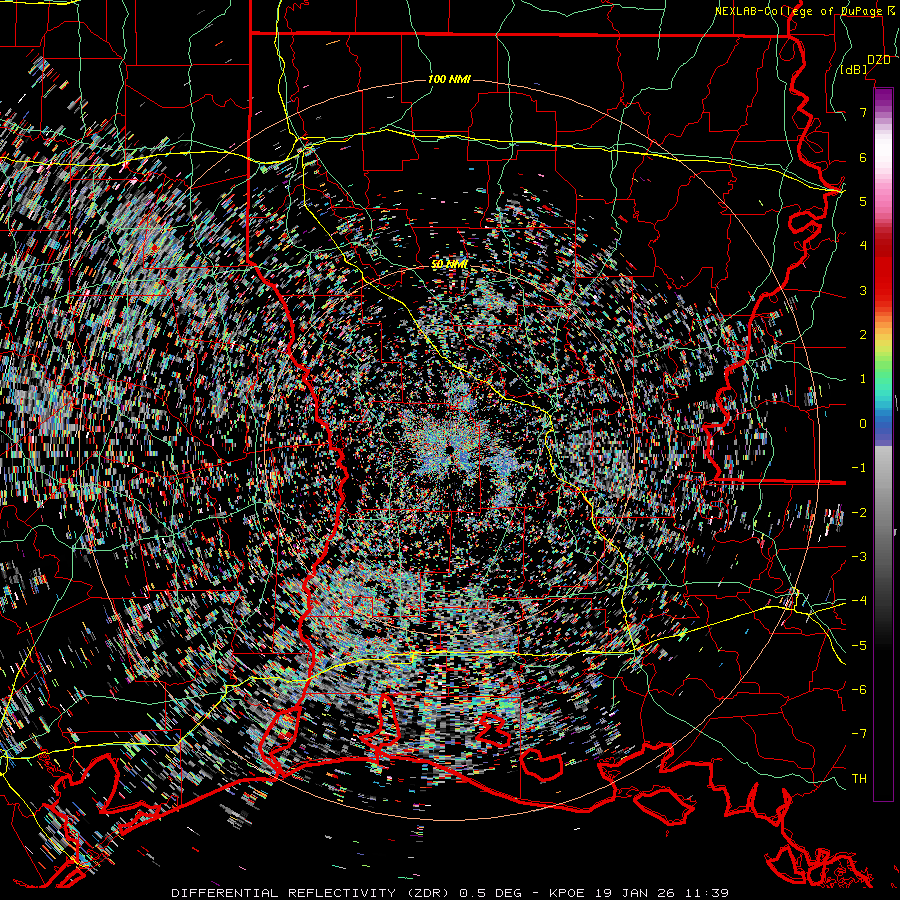This screenshot has height=900, width=900.
Task: Select the 0 dB scale label
Action: pos(863,424)
